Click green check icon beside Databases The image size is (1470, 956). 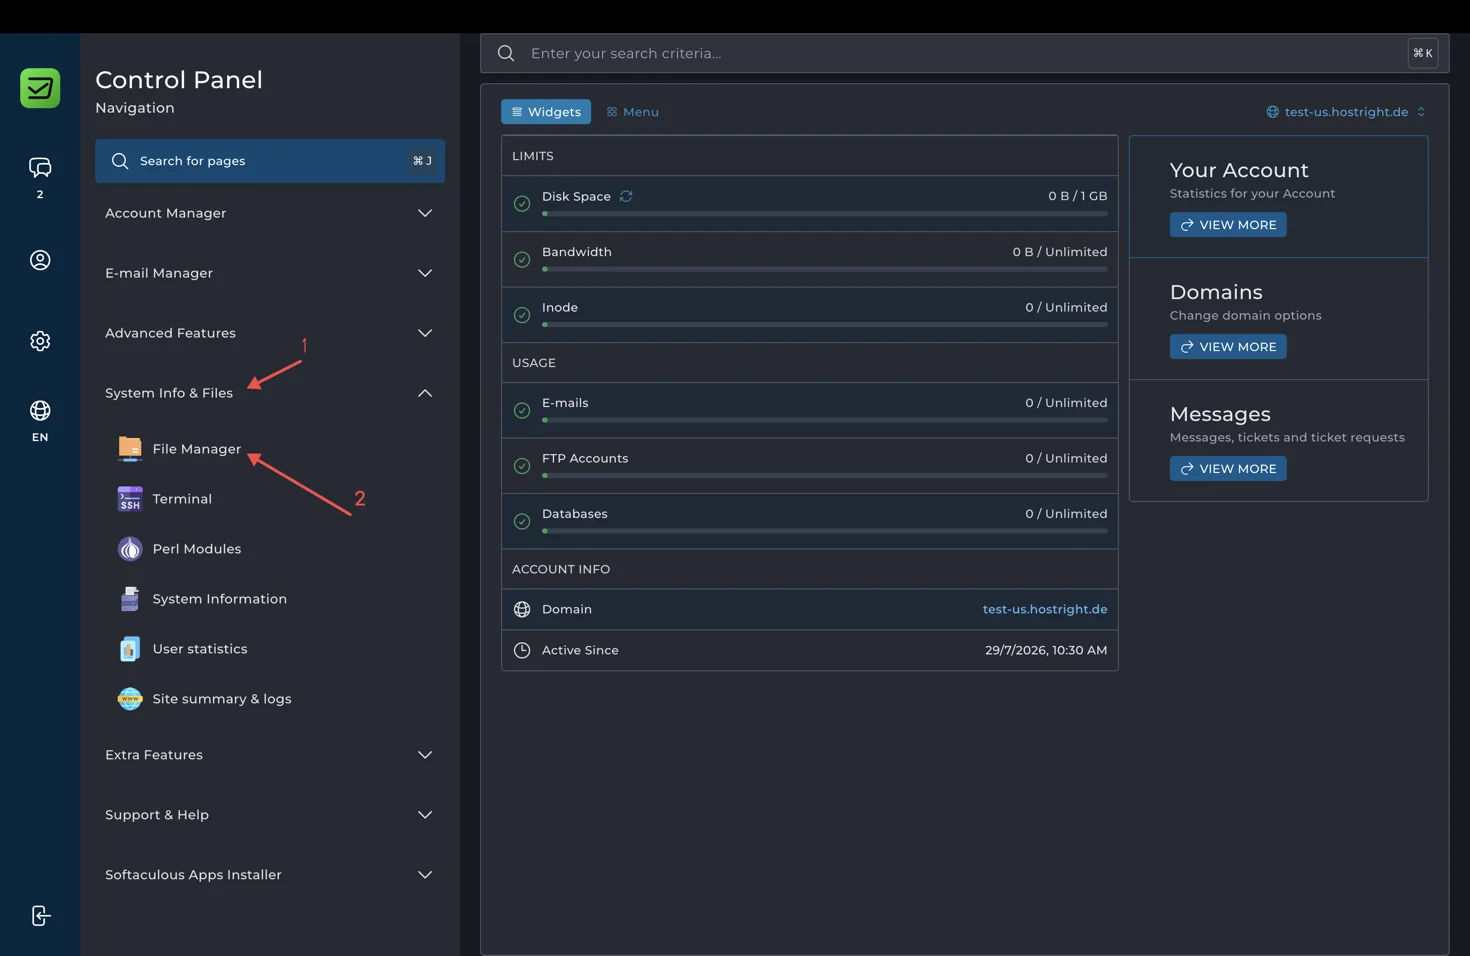[x=522, y=522]
